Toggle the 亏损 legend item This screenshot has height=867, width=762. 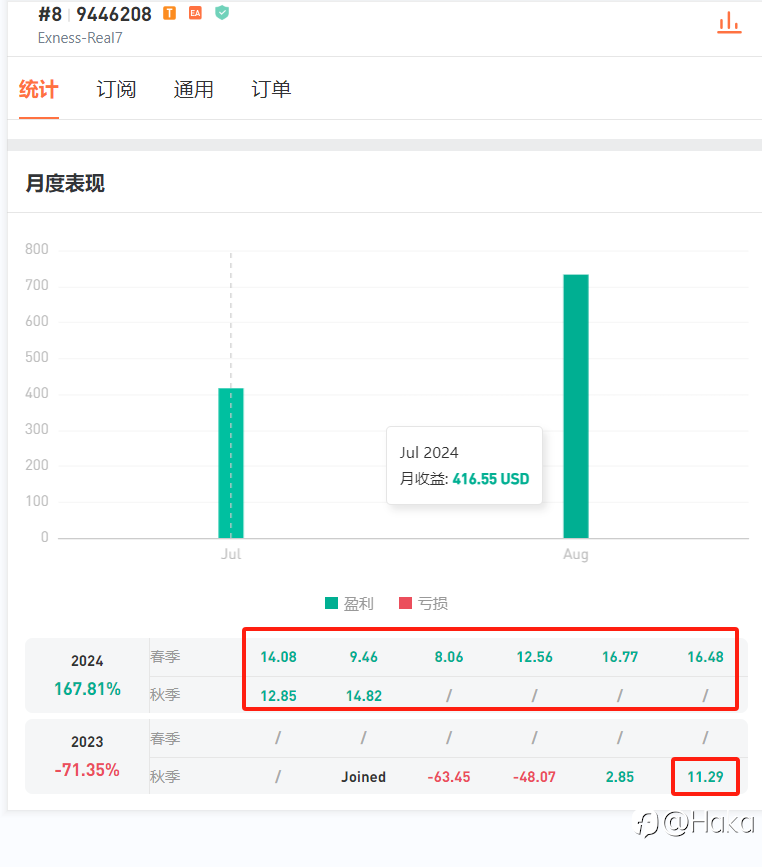pos(424,603)
